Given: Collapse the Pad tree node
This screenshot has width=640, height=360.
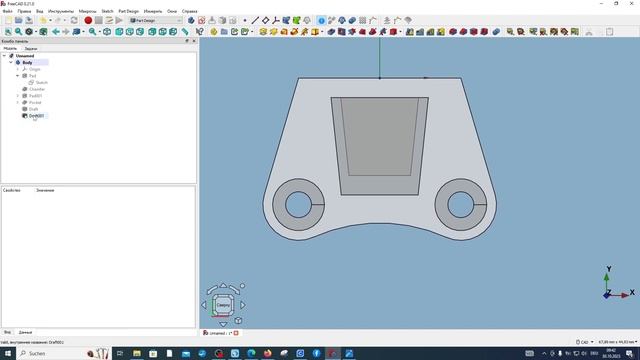Looking at the screenshot, I should point(18,76).
